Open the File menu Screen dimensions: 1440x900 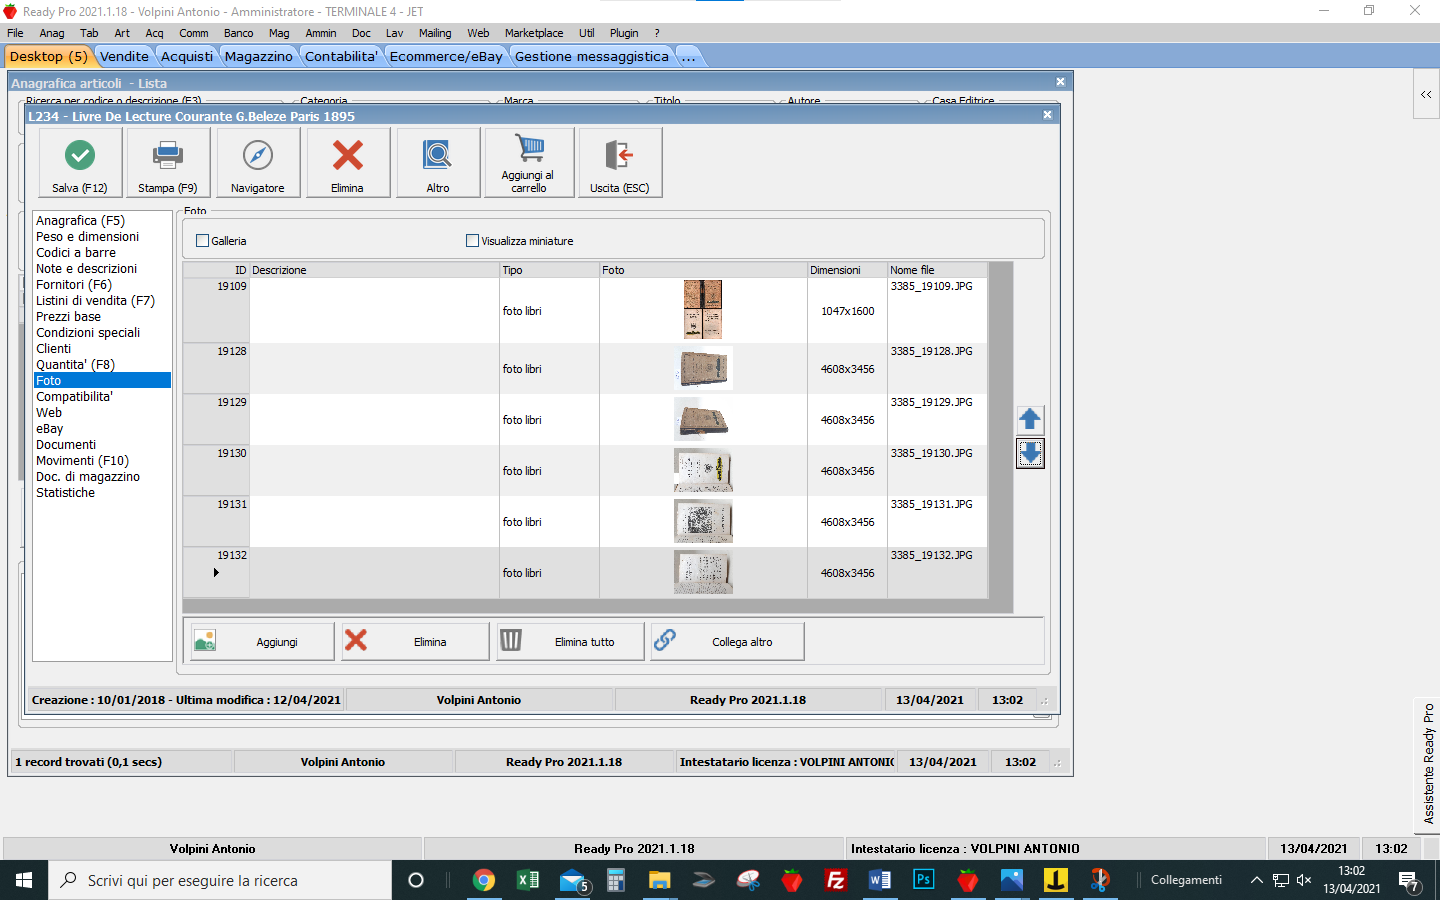tap(16, 33)
